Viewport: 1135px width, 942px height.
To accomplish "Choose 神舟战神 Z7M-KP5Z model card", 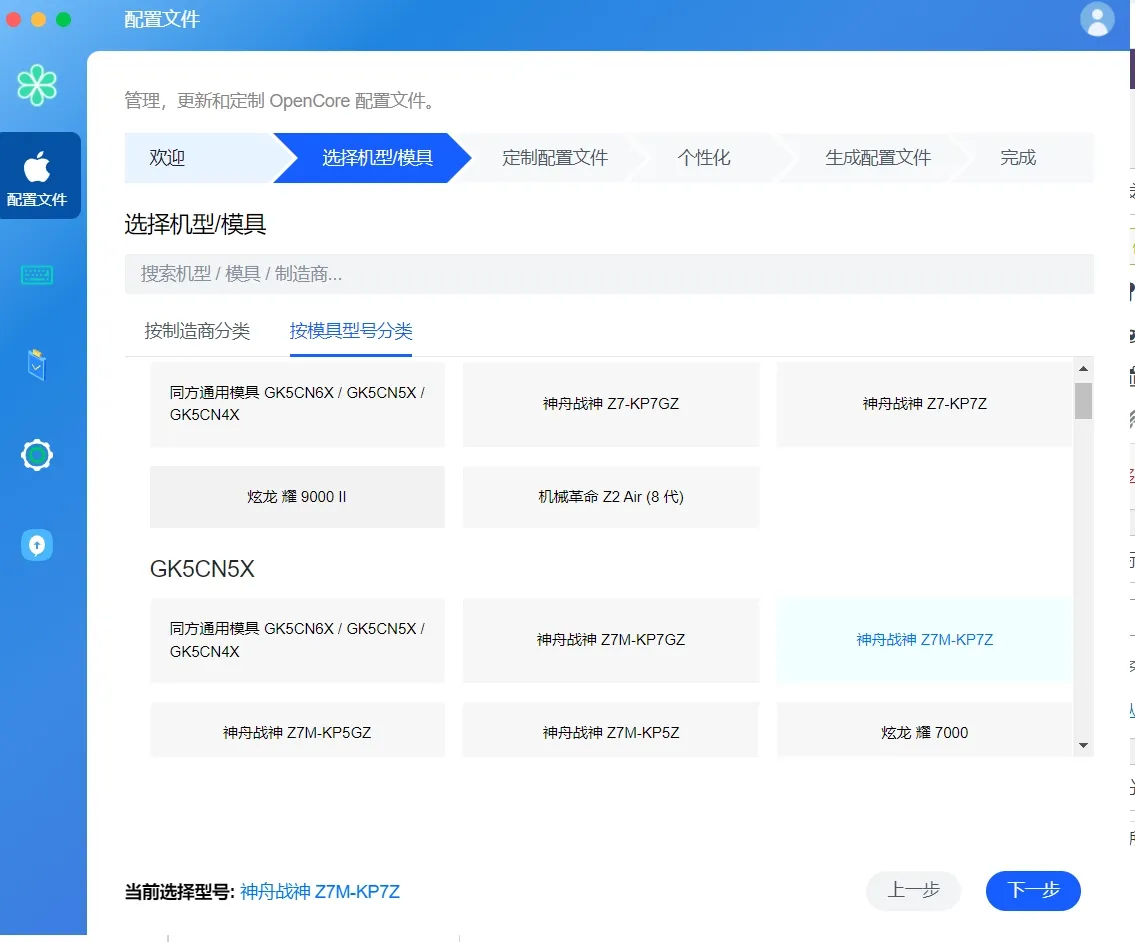I will point(611,731).
